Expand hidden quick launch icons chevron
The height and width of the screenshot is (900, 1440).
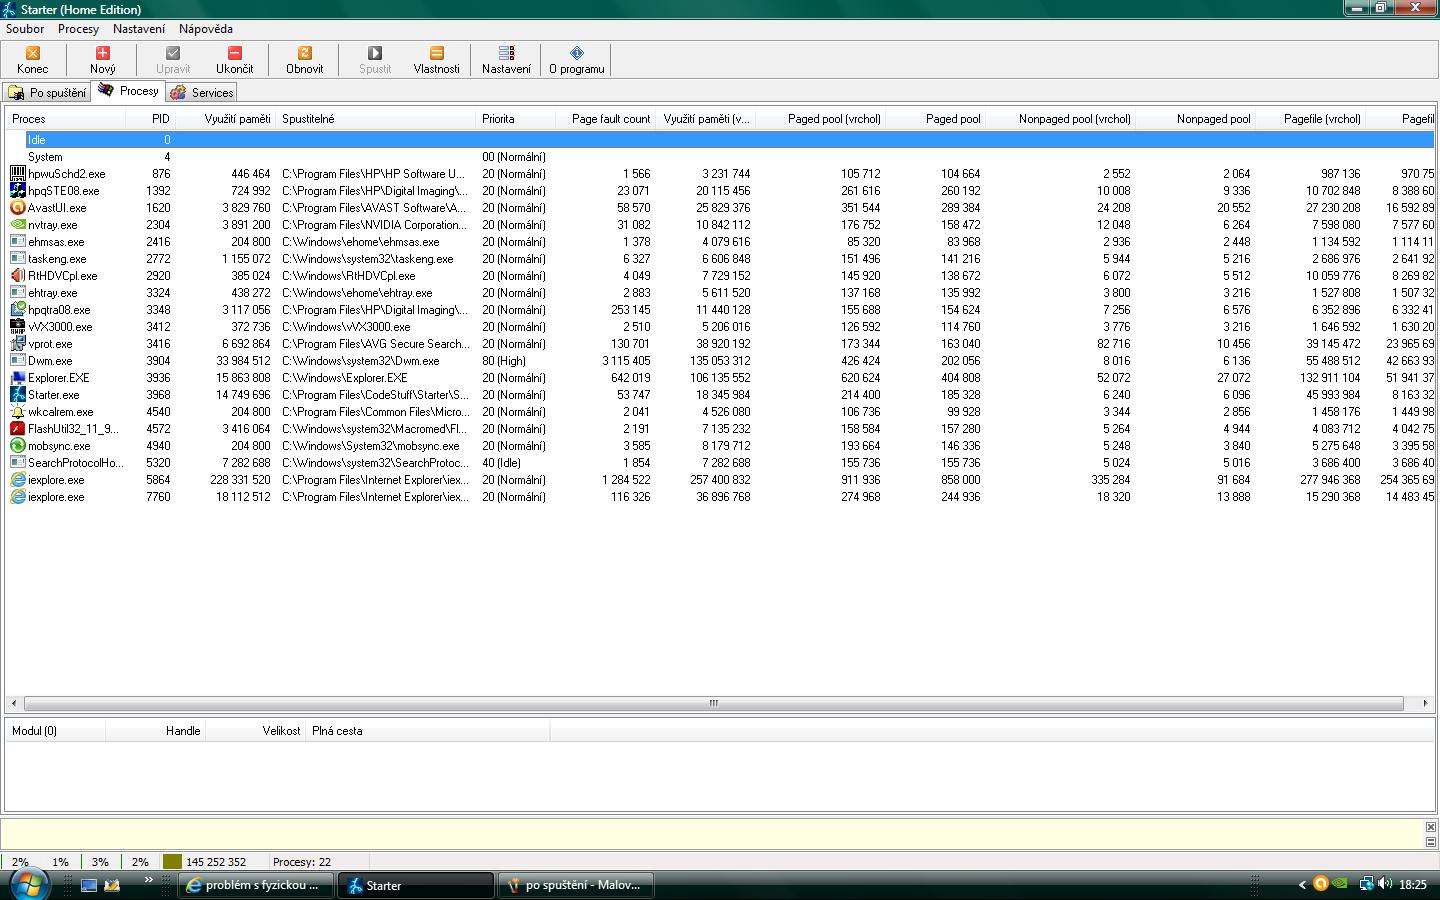[148, 880]
